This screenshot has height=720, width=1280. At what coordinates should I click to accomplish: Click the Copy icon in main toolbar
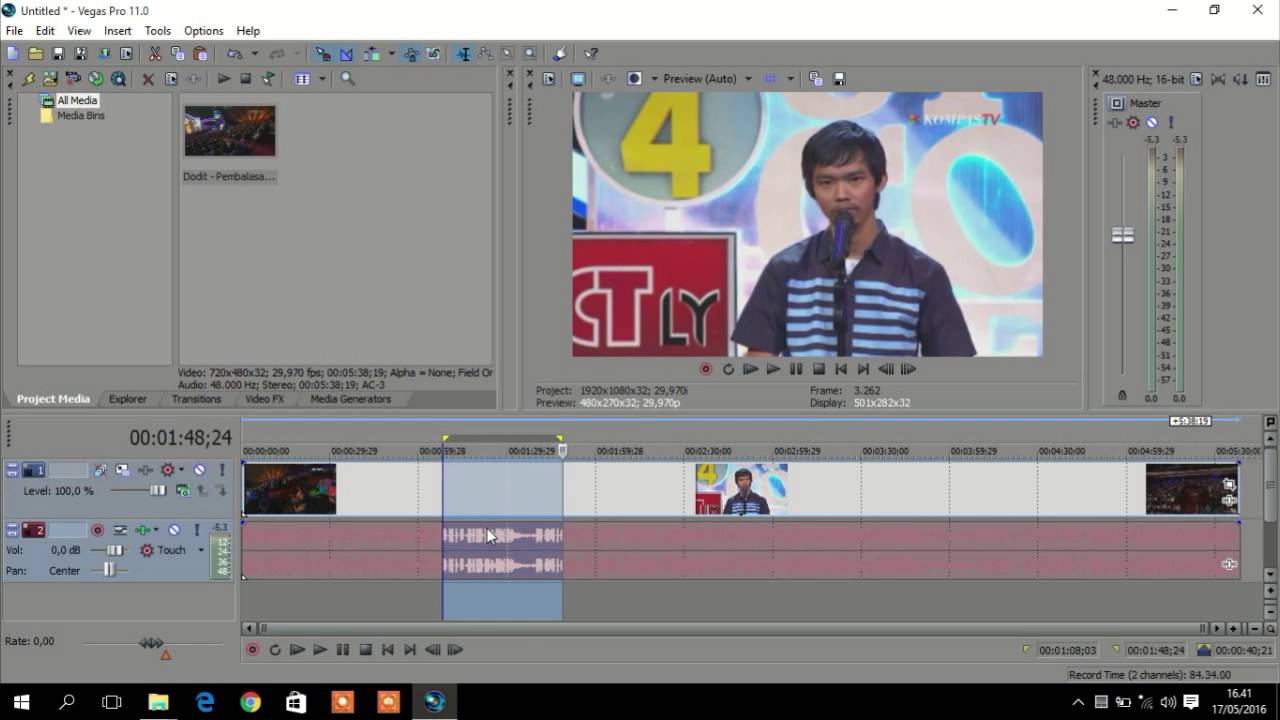click(178, 54)
